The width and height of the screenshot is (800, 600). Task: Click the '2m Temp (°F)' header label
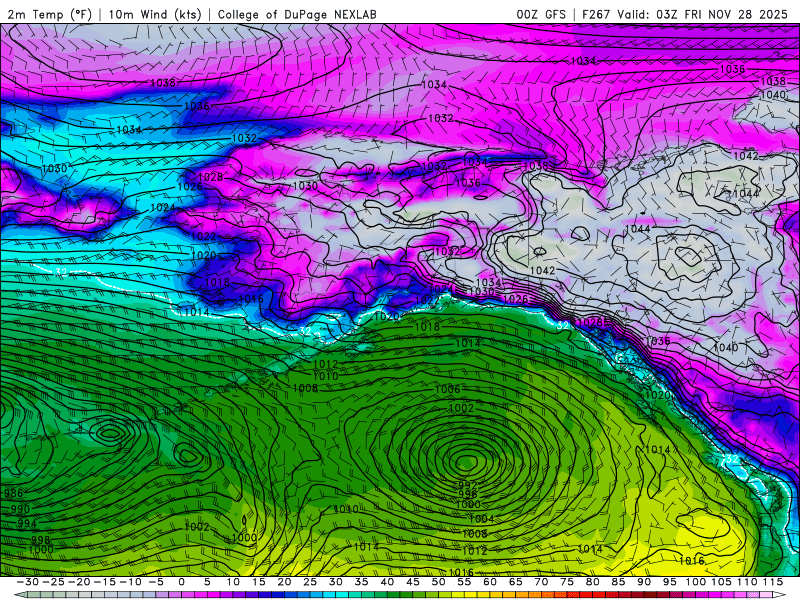click(x=49, y=14)
